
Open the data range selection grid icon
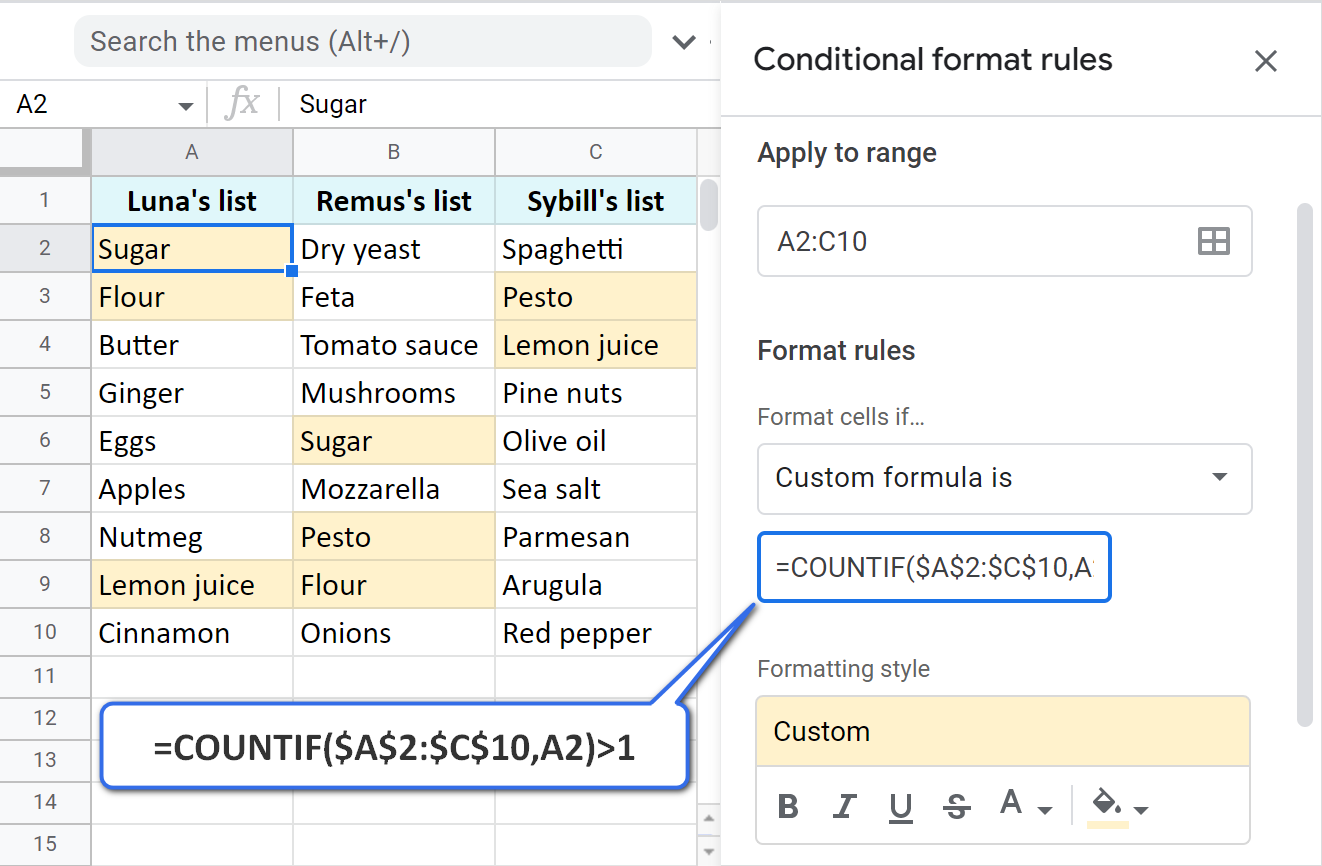(x=1213, y=240)
